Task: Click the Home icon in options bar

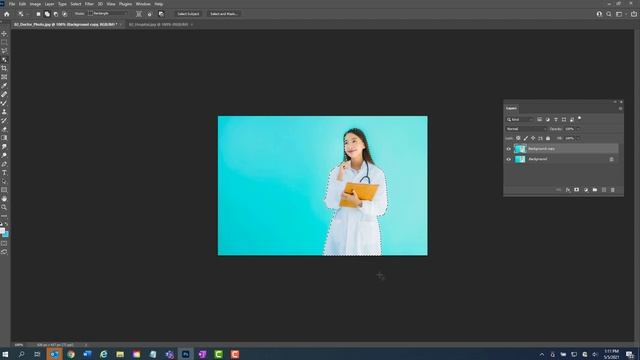Action: coord(7,14)
